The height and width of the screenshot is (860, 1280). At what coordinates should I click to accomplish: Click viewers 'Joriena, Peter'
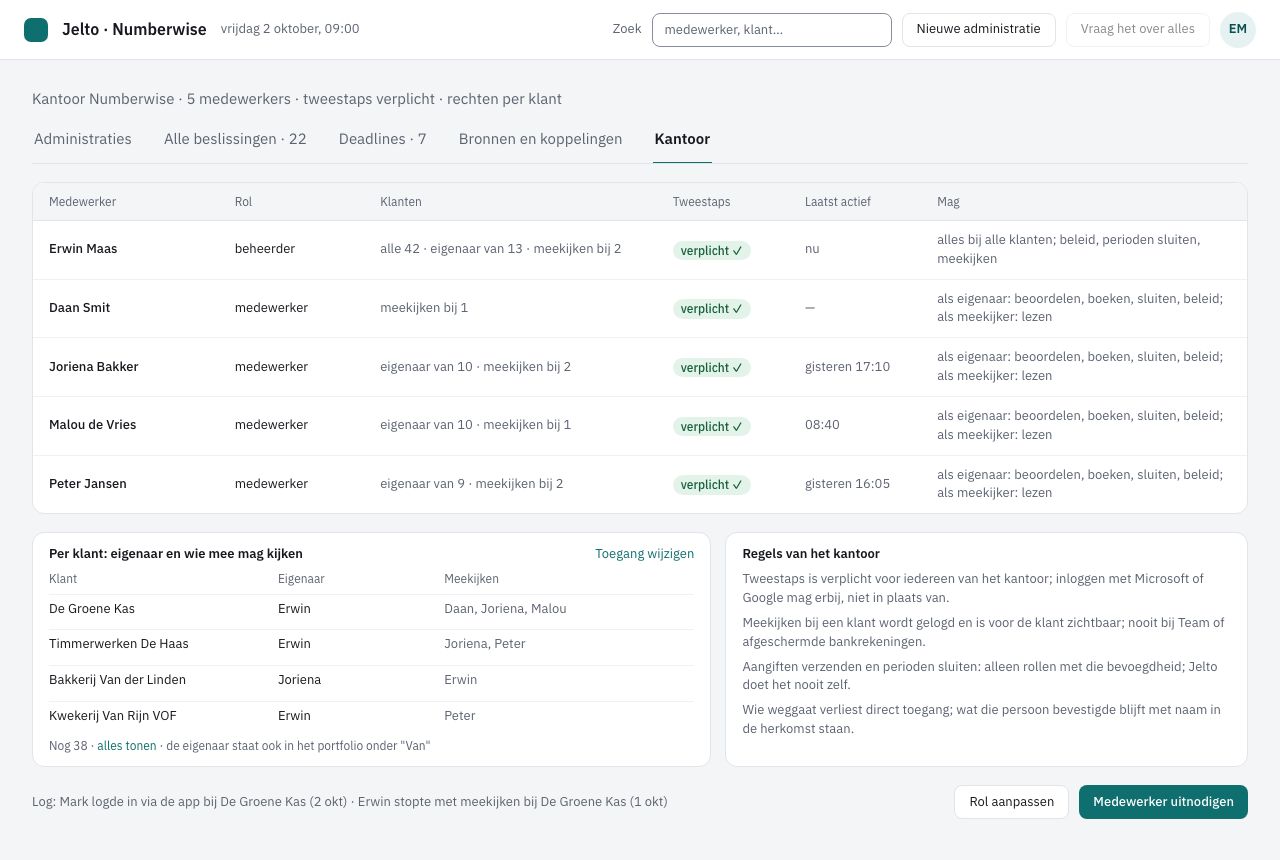point(485,644)
